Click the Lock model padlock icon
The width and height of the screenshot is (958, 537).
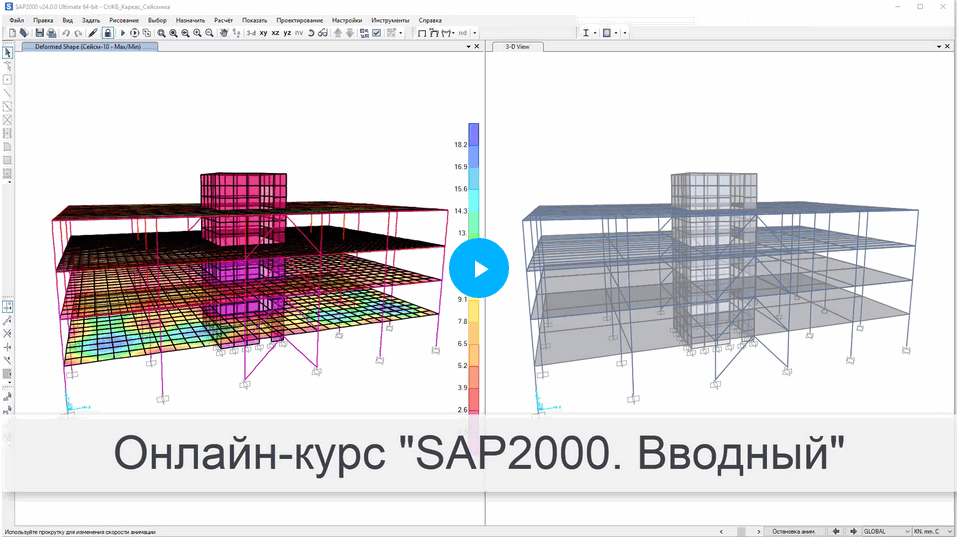(x=107, y=33)
